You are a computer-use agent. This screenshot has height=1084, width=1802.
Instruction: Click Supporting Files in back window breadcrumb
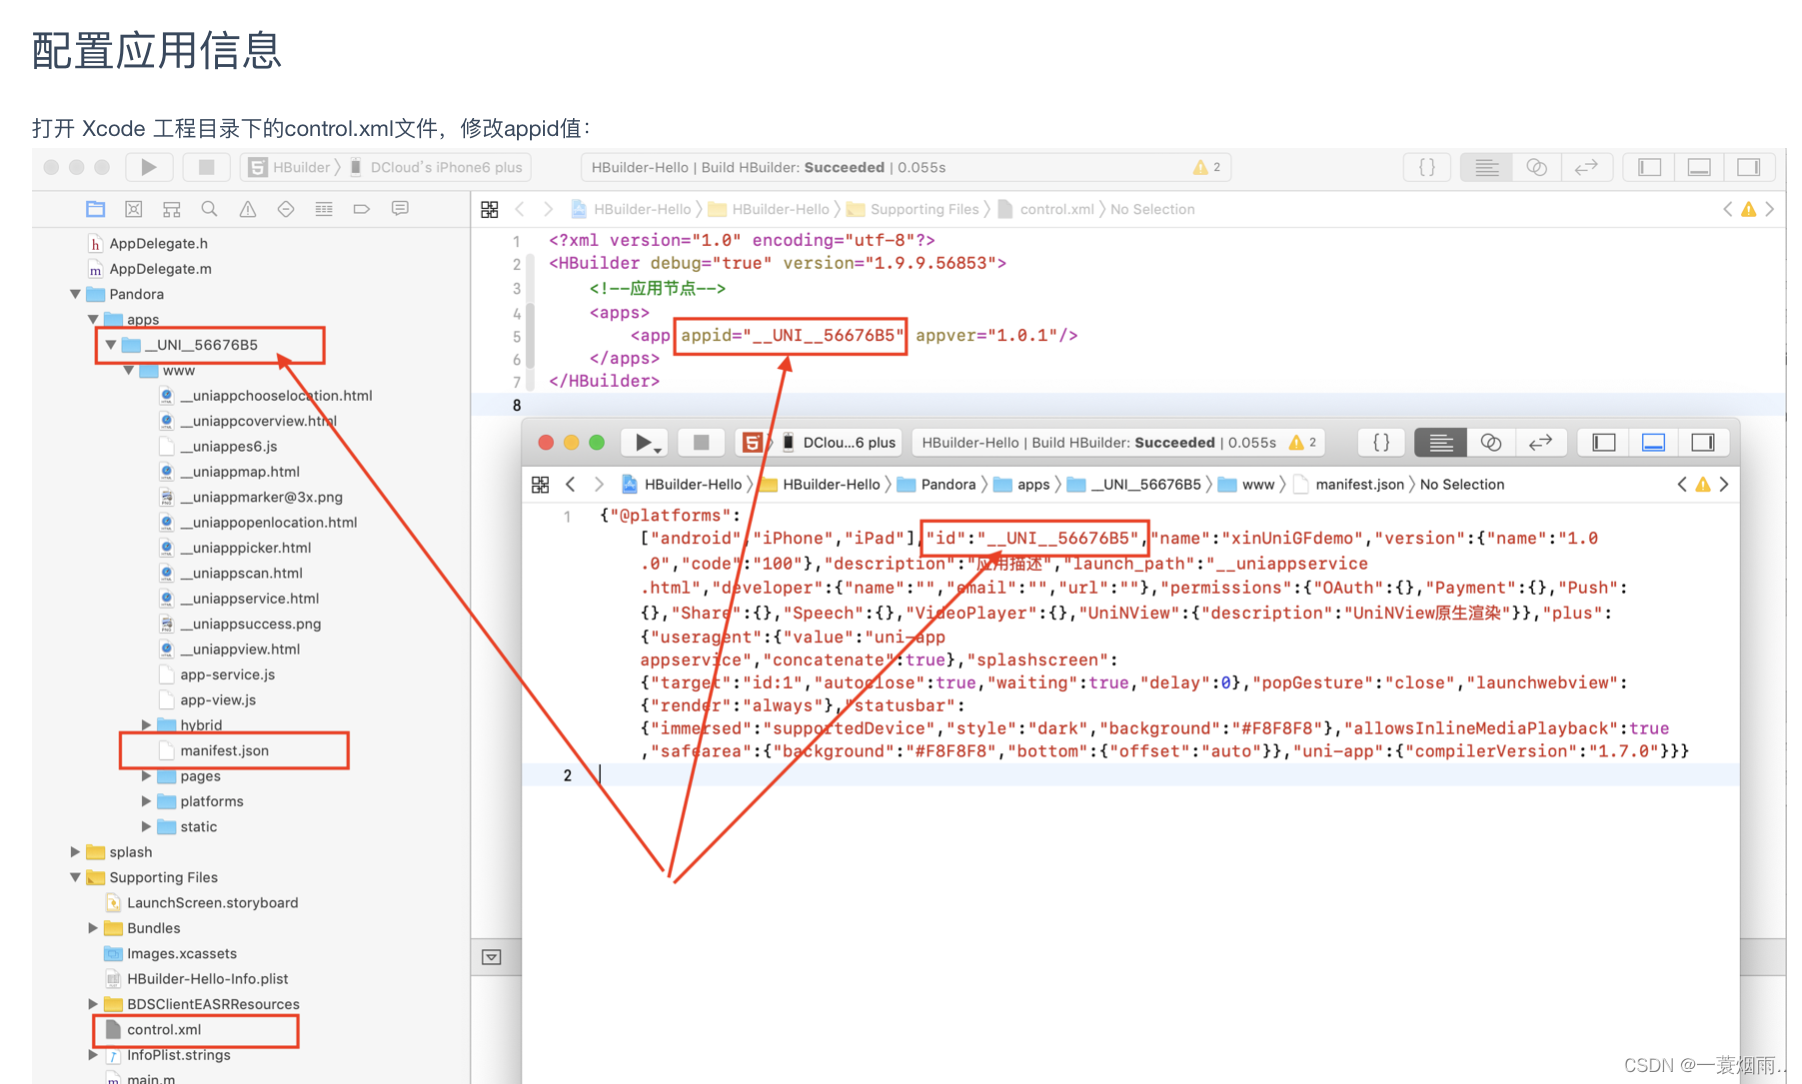[924, 209]
